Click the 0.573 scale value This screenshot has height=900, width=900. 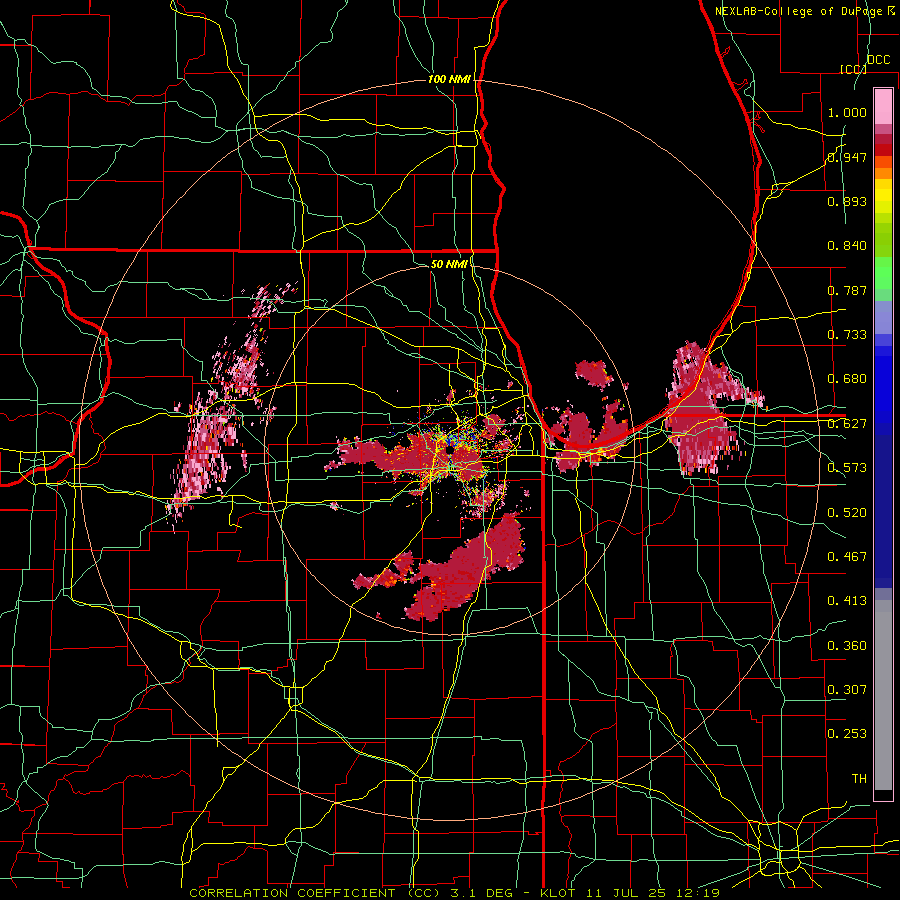pos(847,468)
